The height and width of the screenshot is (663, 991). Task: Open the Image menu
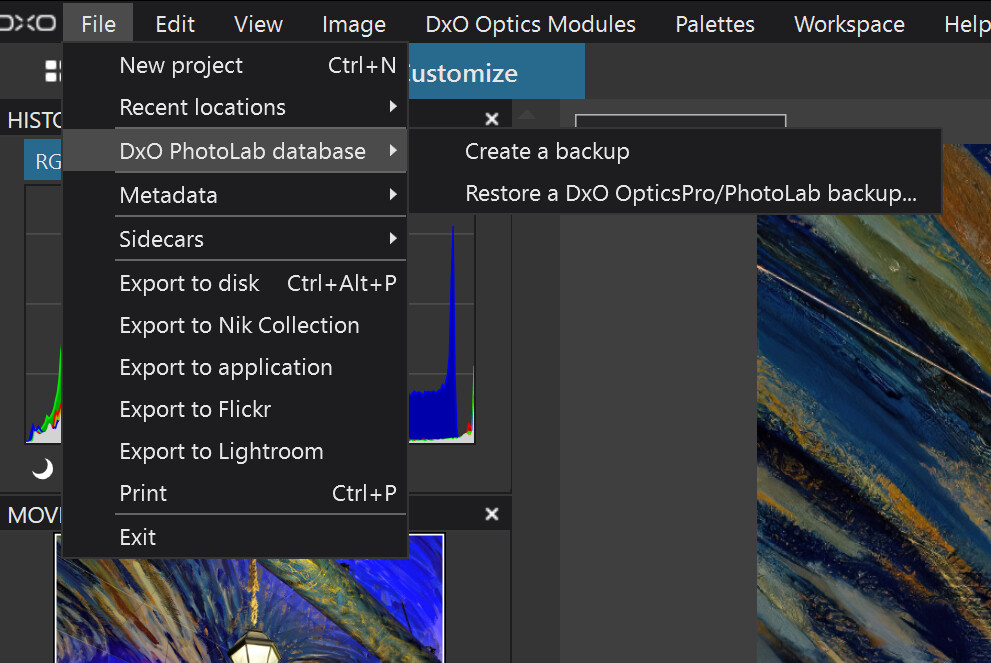click(x=354, y=24)
